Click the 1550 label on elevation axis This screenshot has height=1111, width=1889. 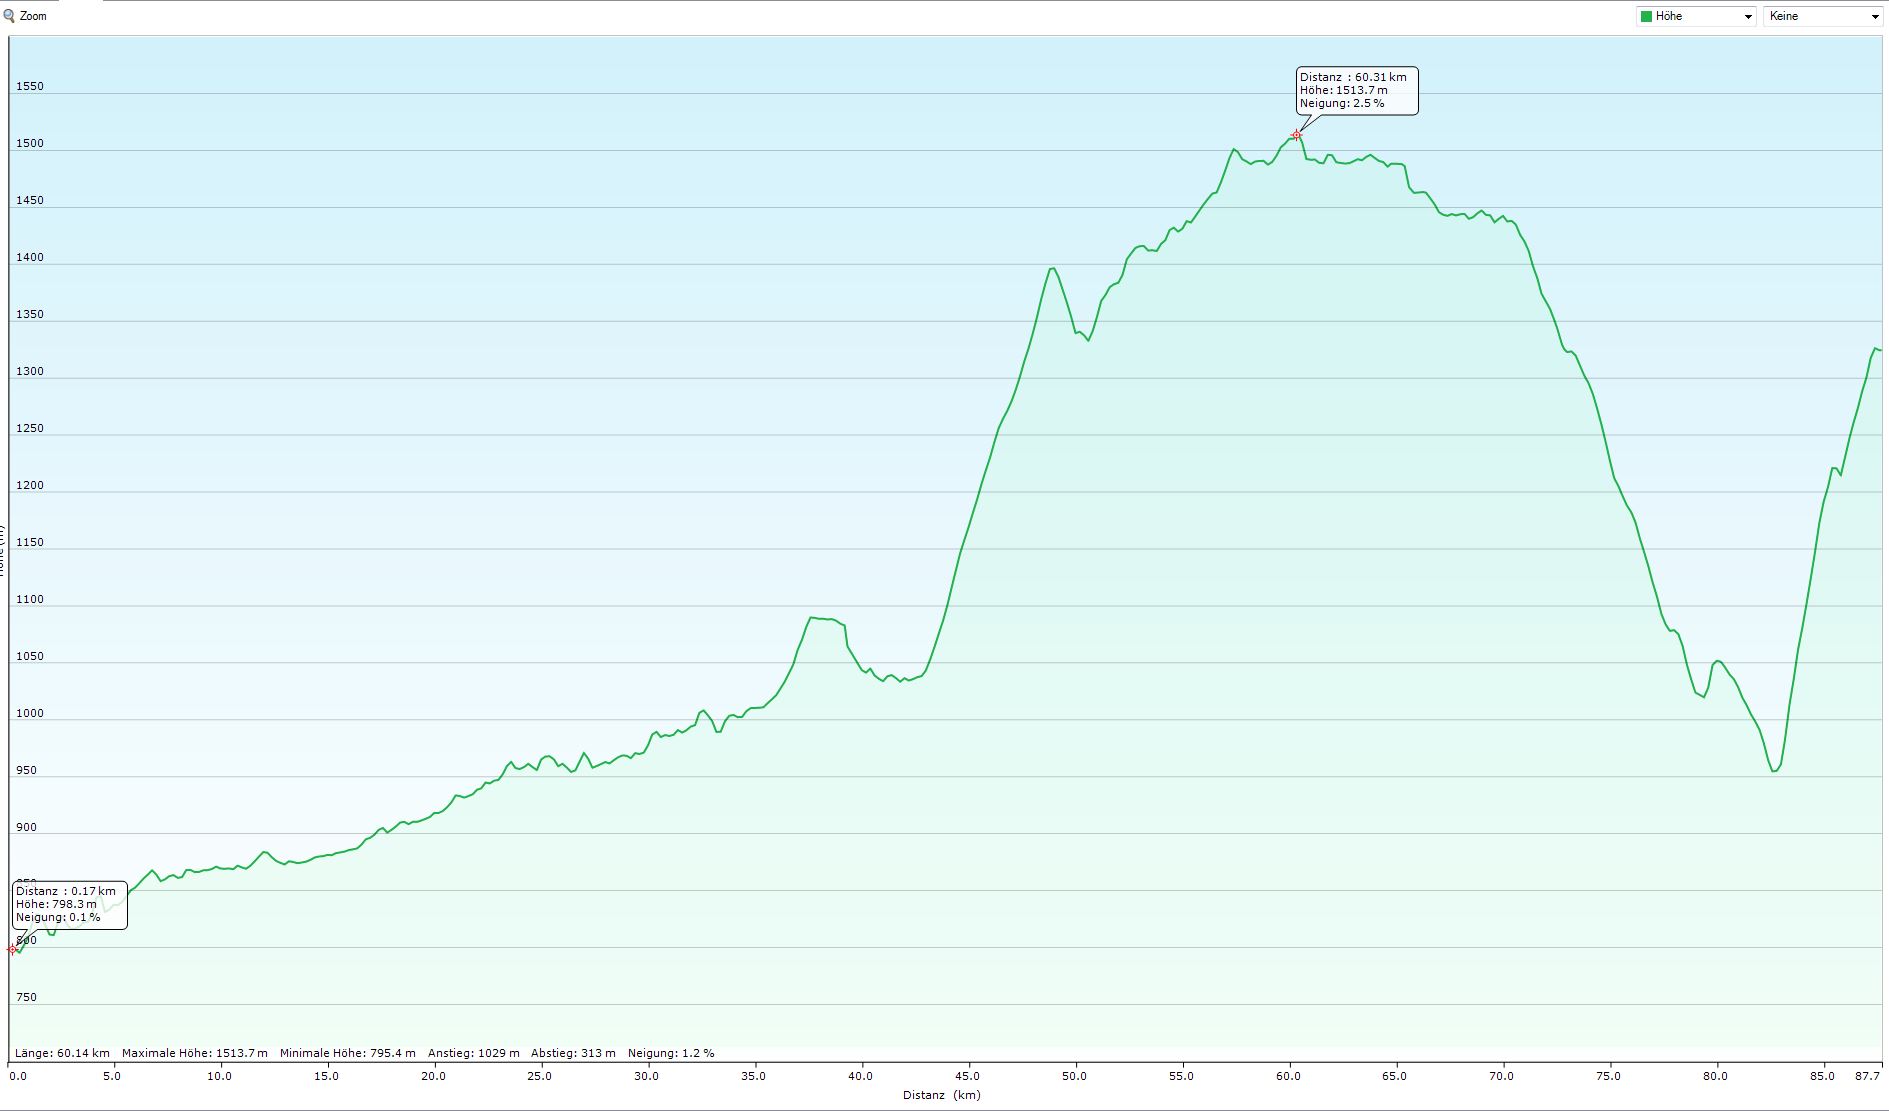coord(30,87)
